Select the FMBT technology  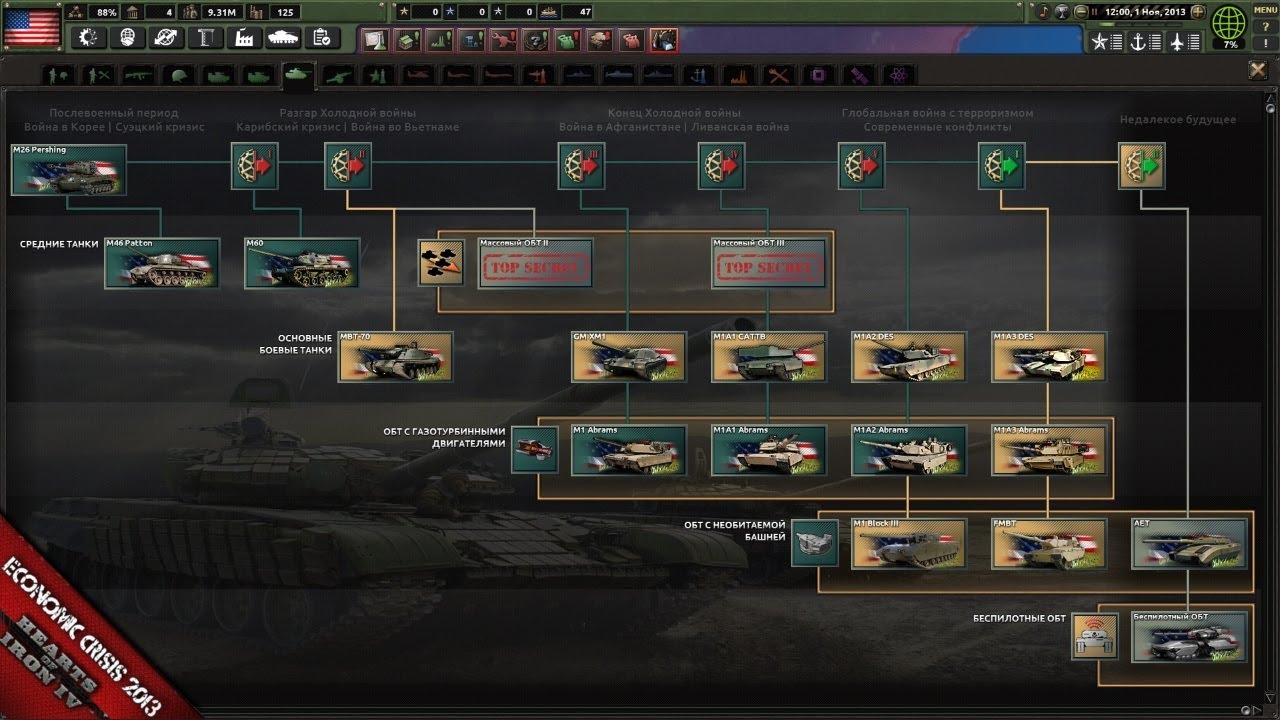coord(1049,544)
